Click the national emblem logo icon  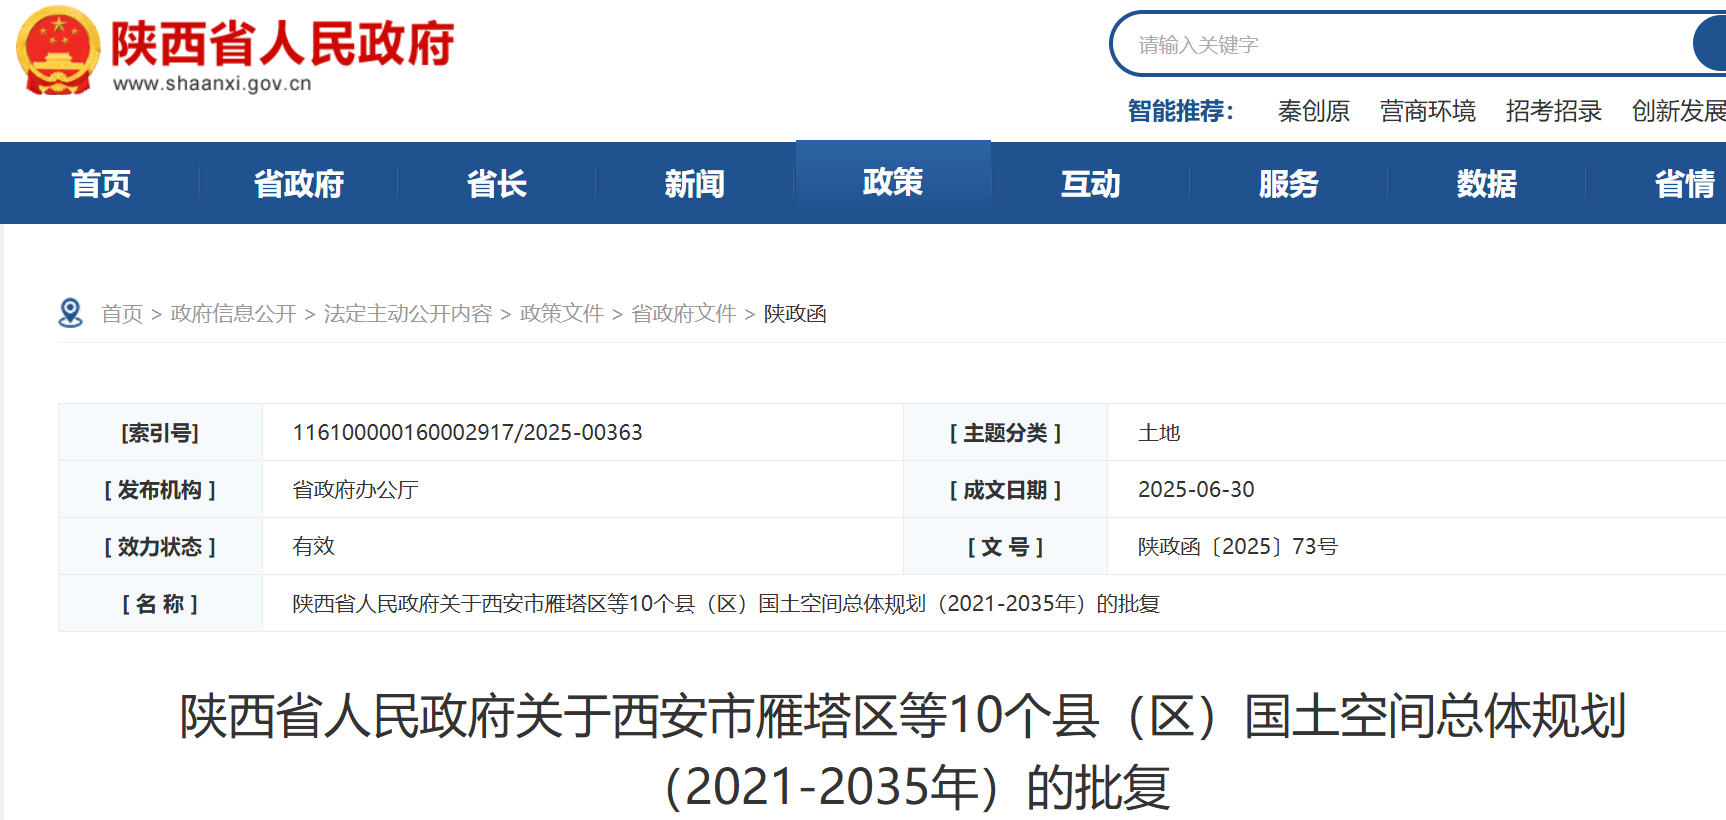[x=58, y=50]
